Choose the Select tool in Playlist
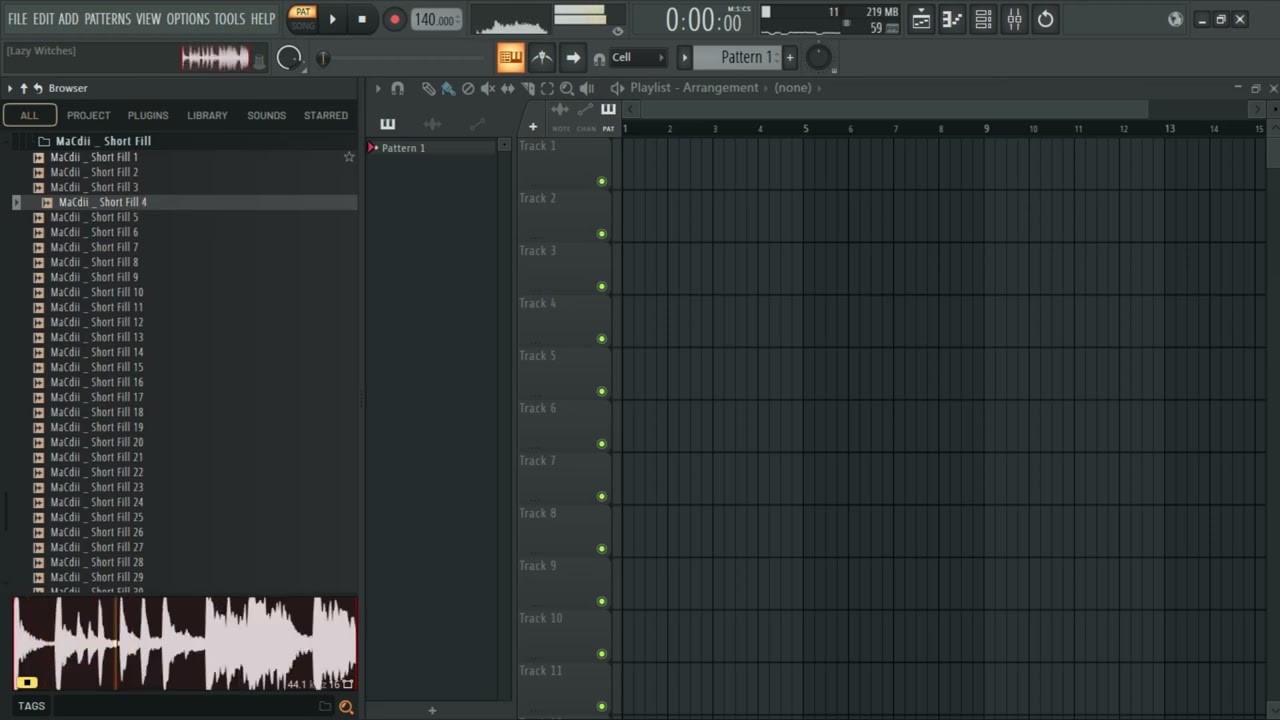The image size is (1280, 720). (547, 88)
